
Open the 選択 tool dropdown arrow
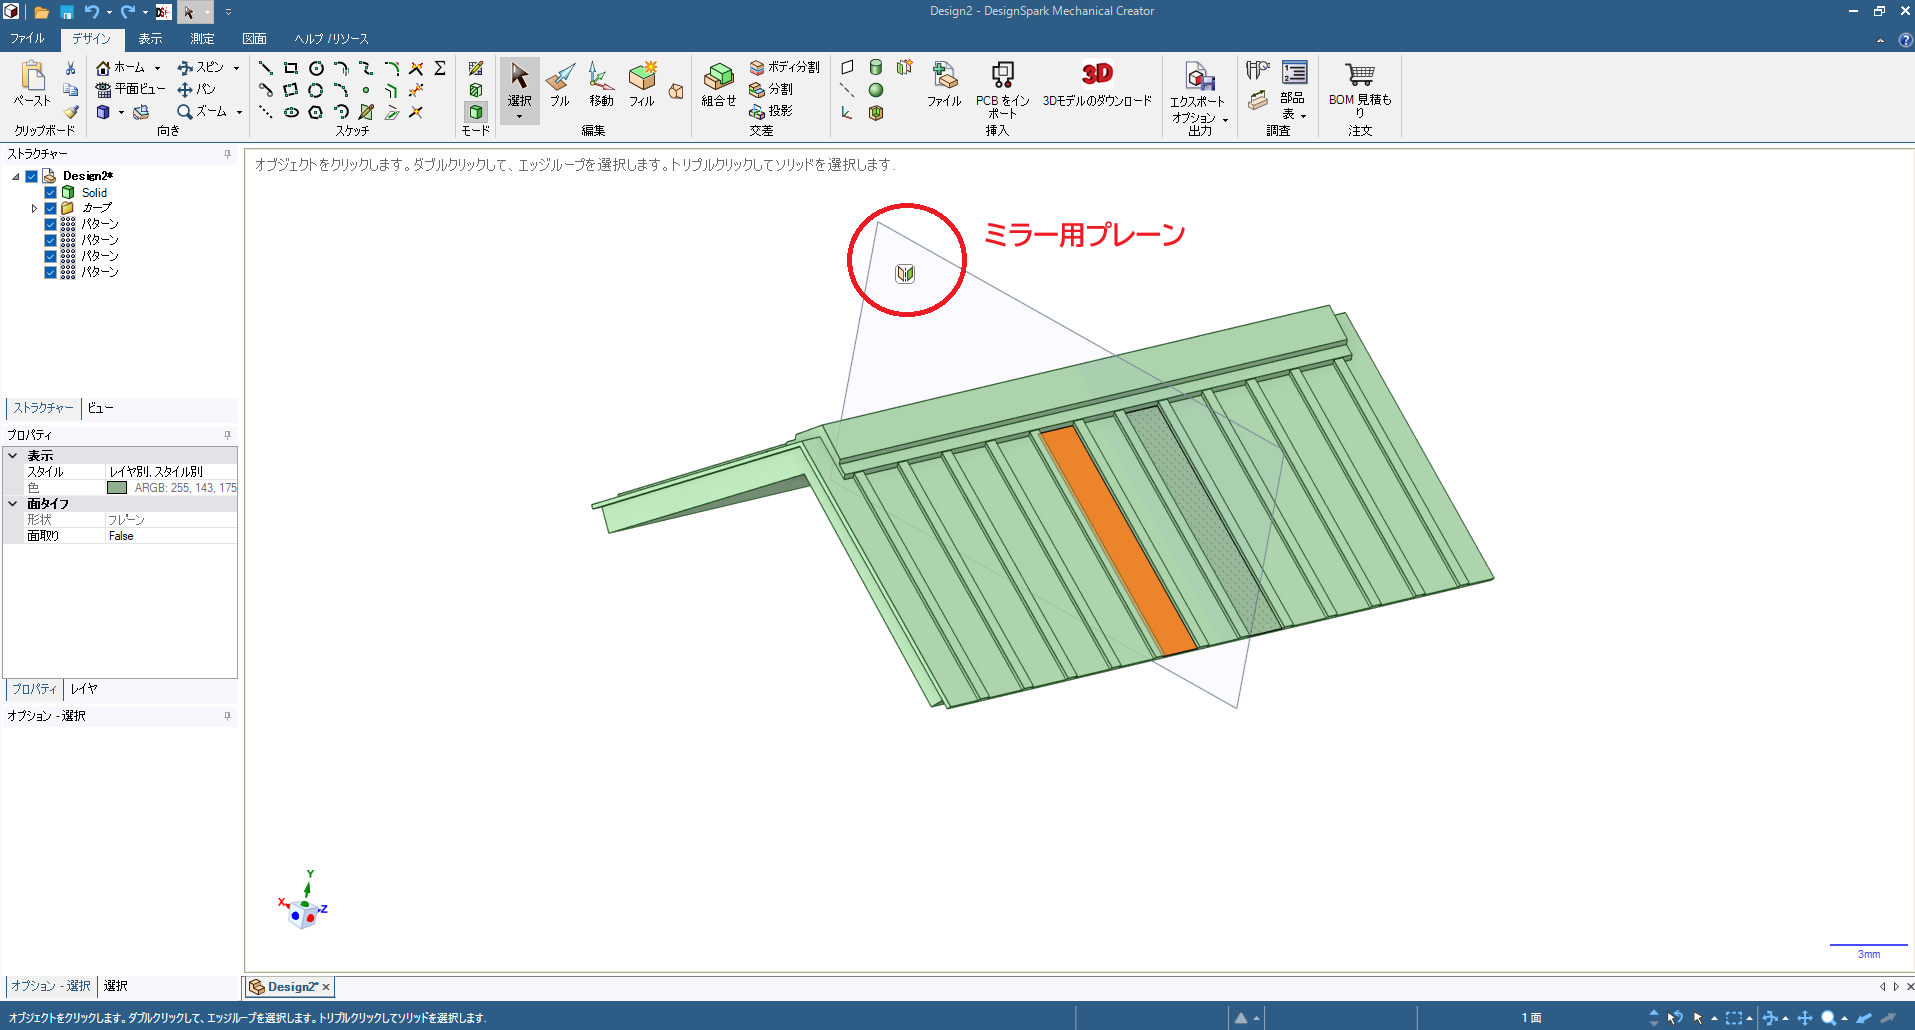pos(519,117)
